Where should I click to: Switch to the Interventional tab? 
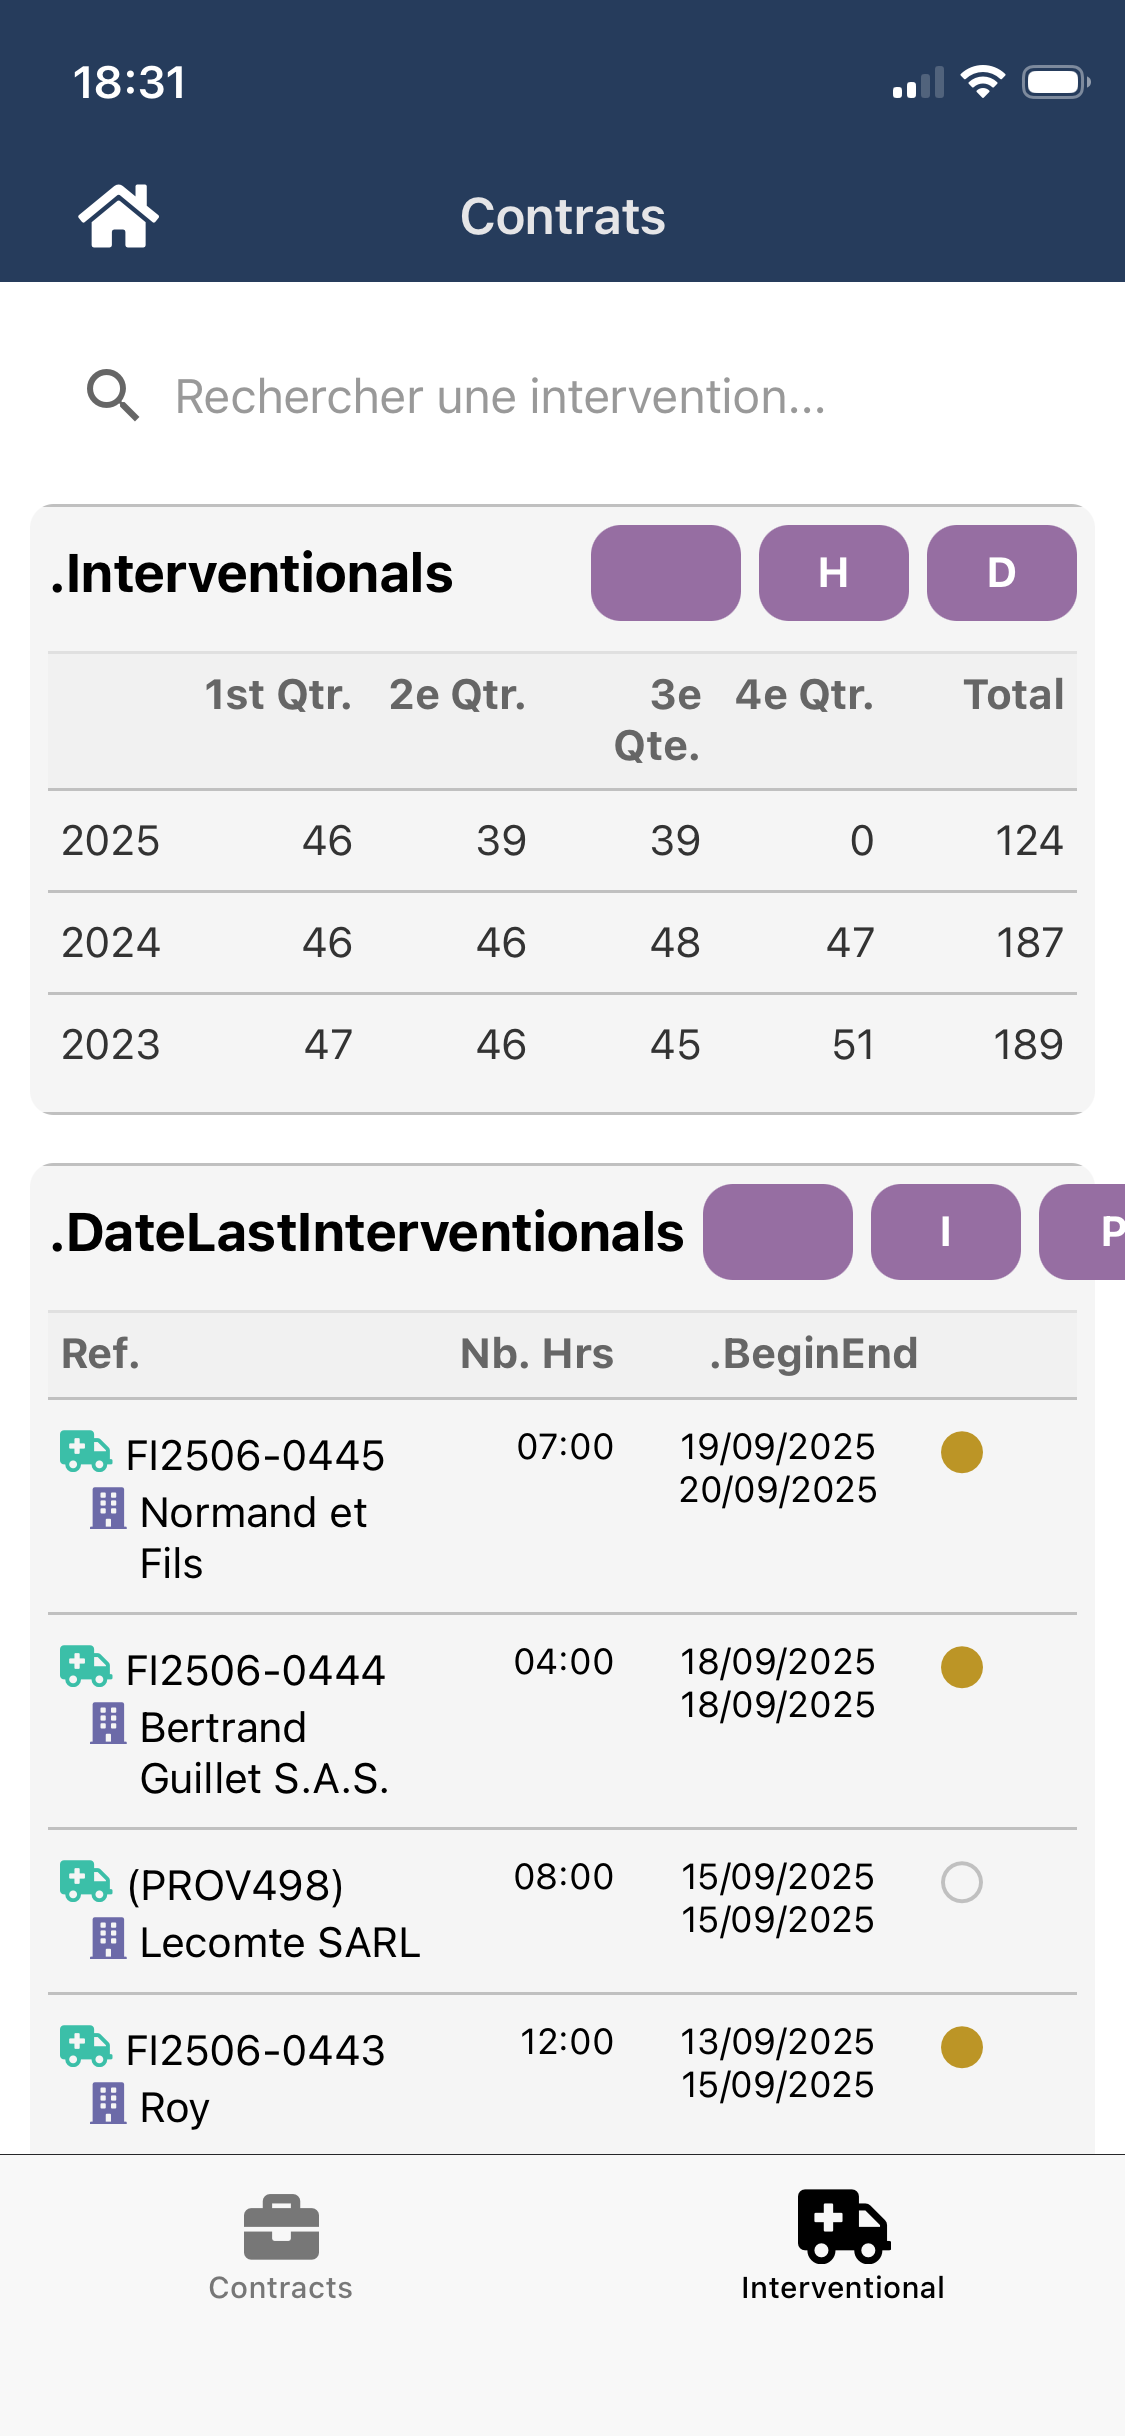click(842, 2246)
